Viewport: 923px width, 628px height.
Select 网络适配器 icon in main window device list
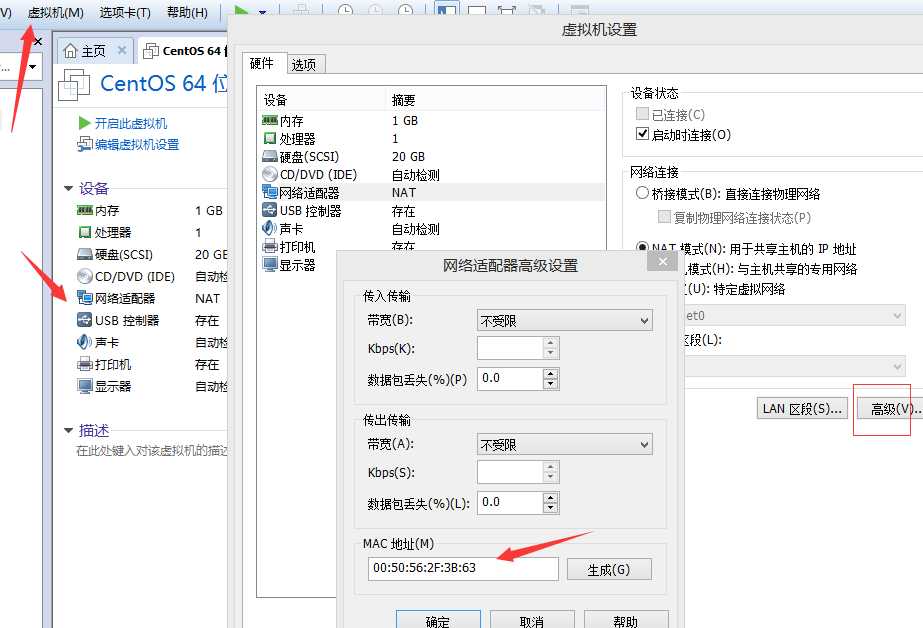(85, 298)
